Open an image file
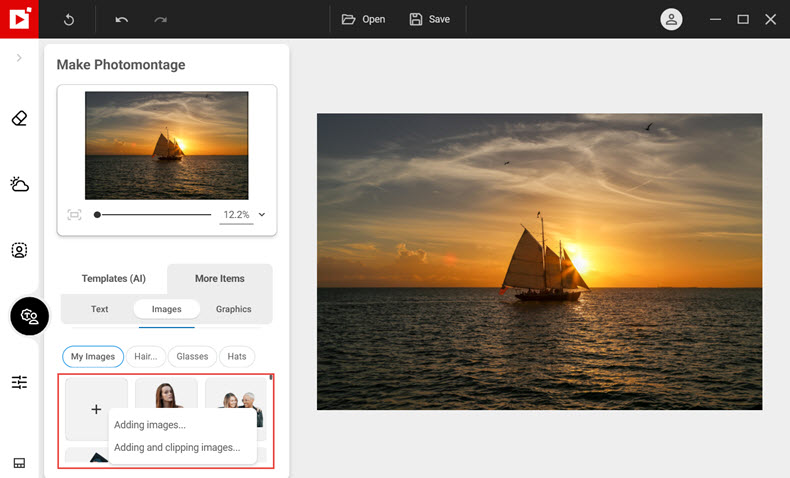 pyautogui.click(x=363, y=19)
